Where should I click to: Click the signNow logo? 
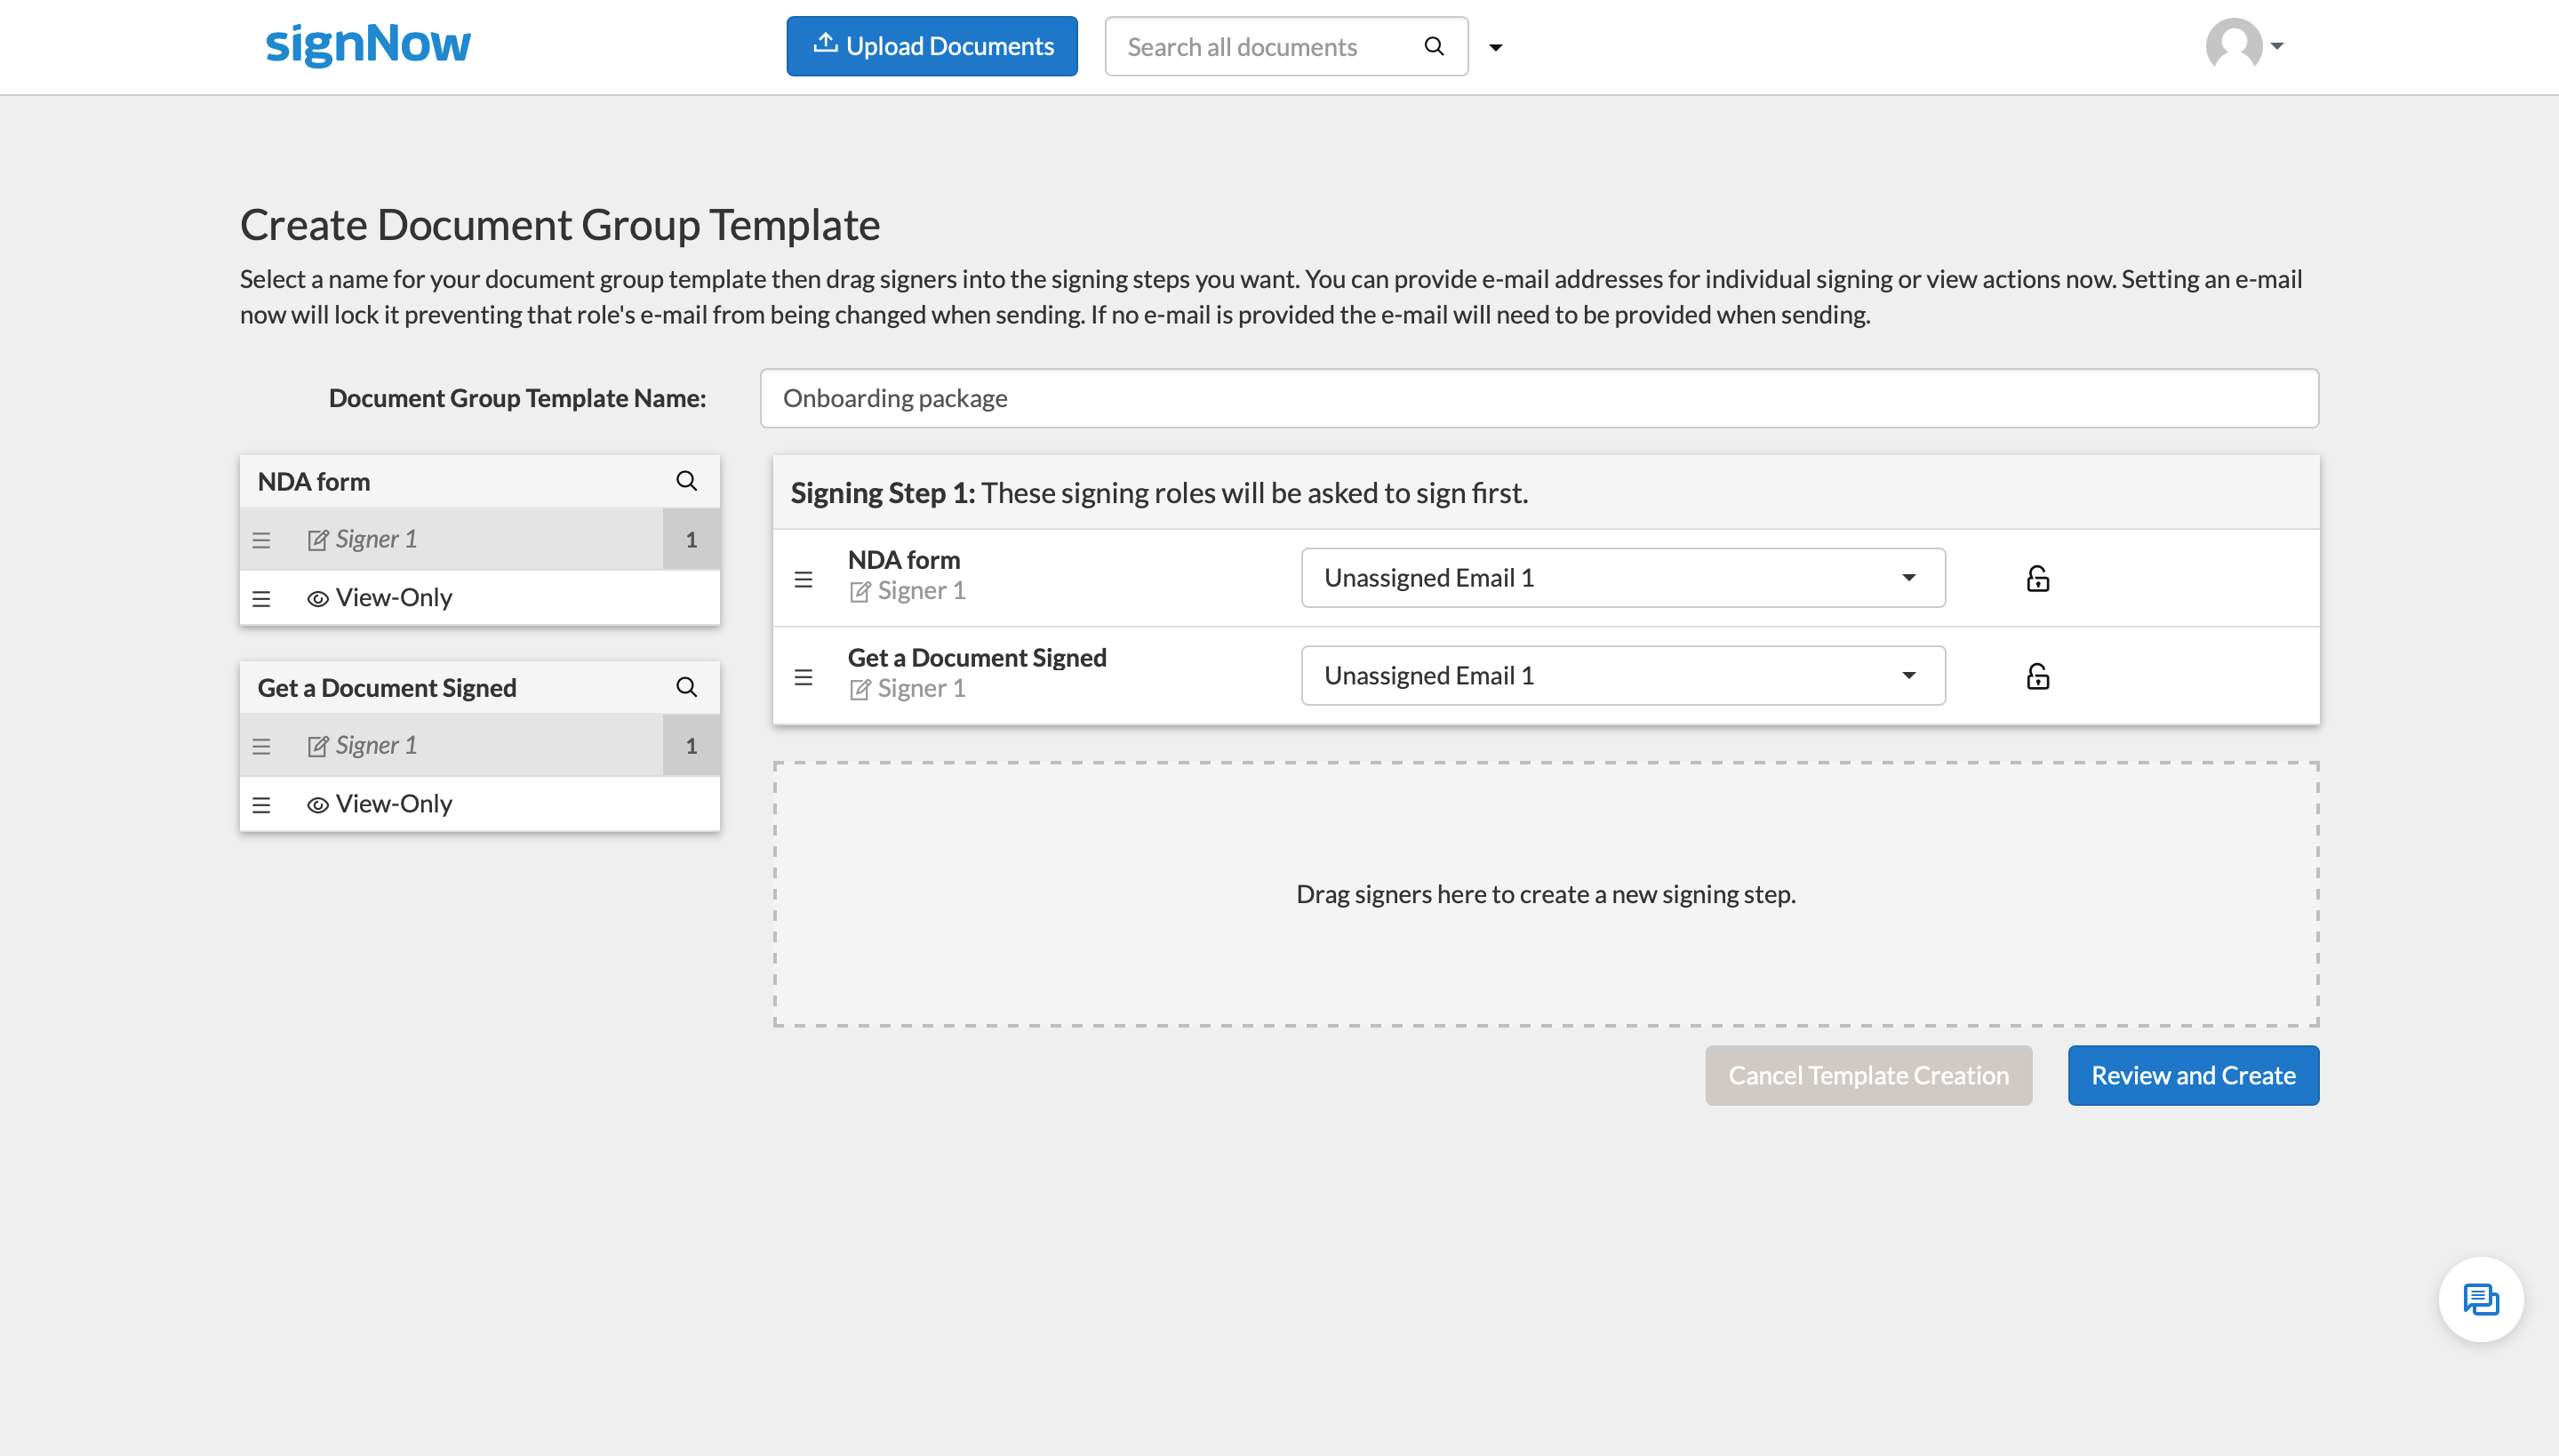[367, 44]
